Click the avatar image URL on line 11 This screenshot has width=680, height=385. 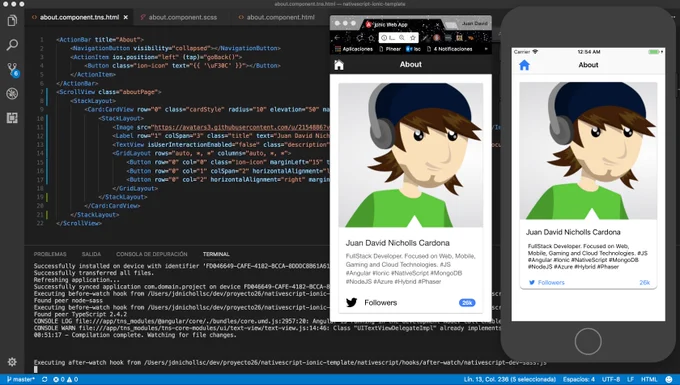click(242, 127)
